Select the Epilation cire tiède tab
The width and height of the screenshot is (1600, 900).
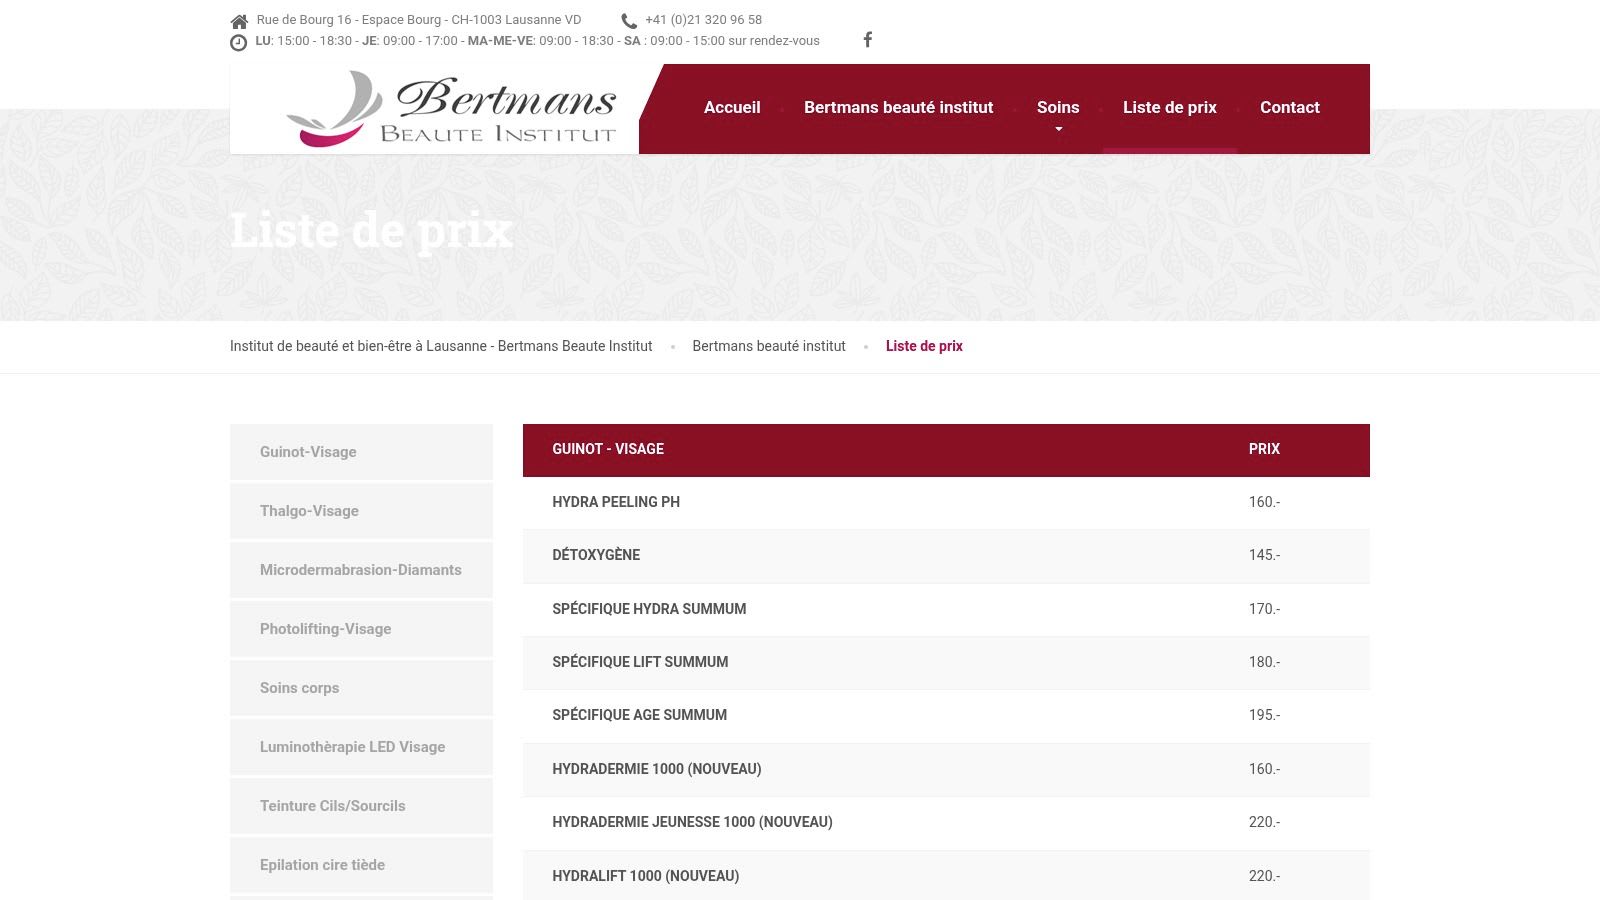361,865
